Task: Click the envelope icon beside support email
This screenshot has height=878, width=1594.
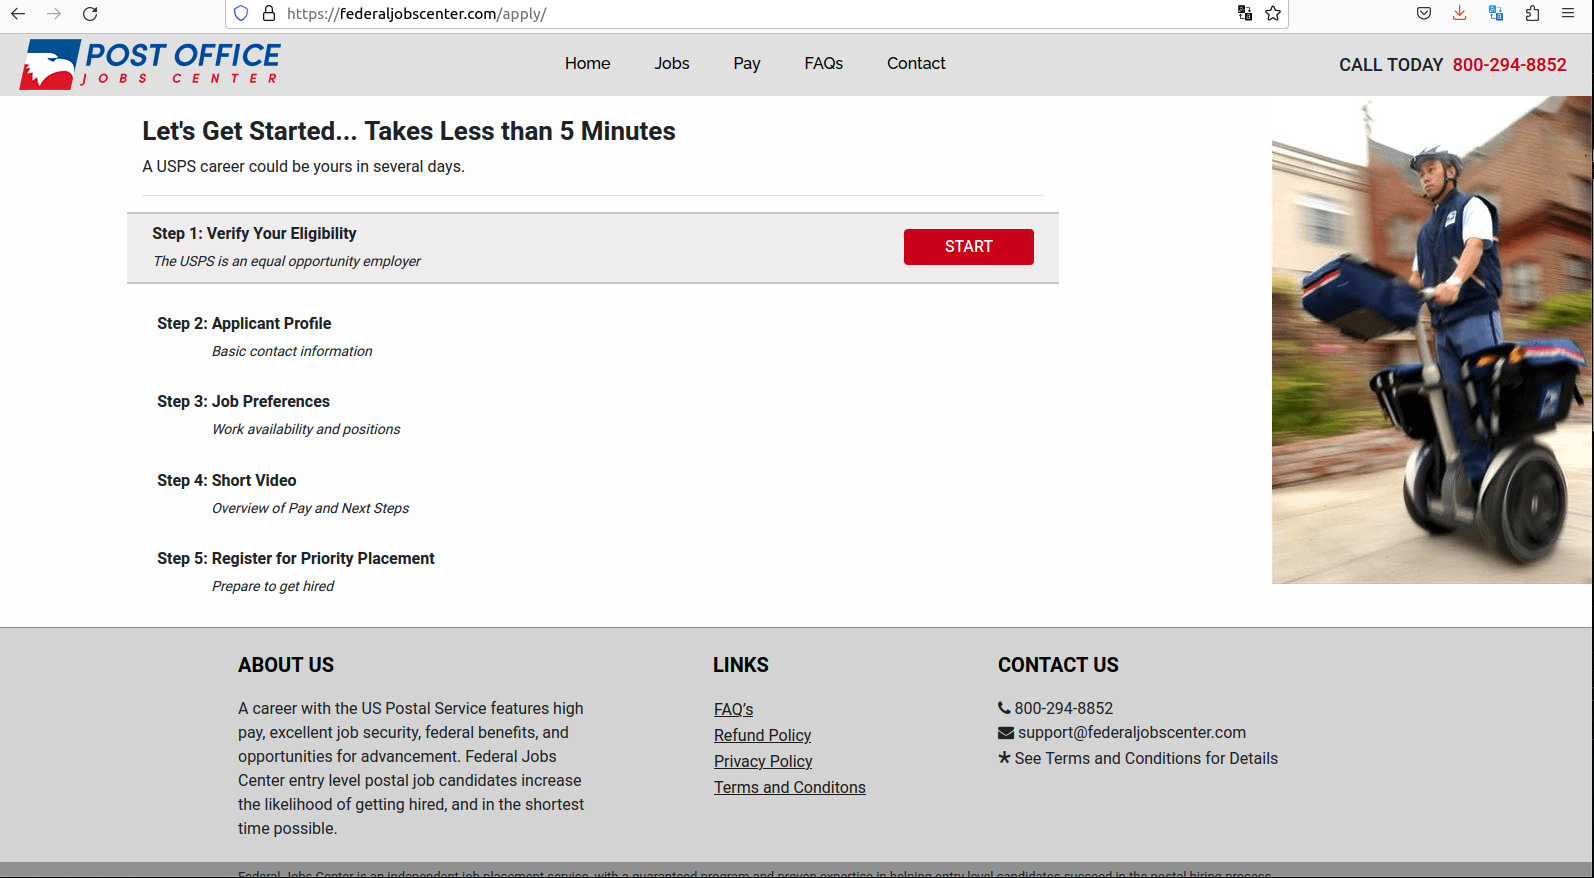Action: point(1006,733)
